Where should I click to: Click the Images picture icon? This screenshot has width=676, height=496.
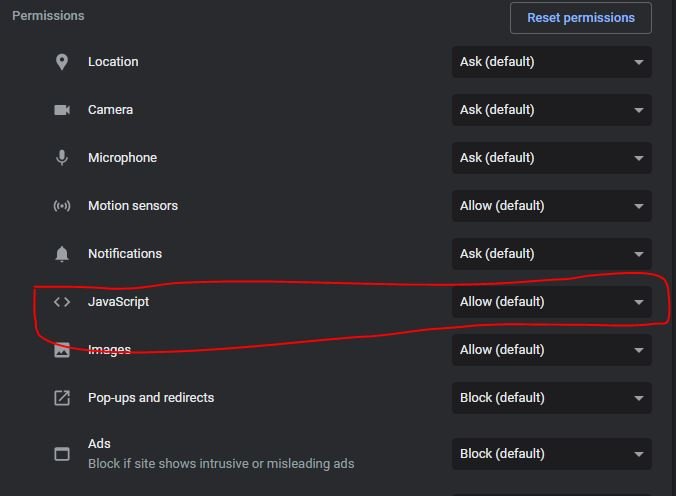click(x=62, y=350)
